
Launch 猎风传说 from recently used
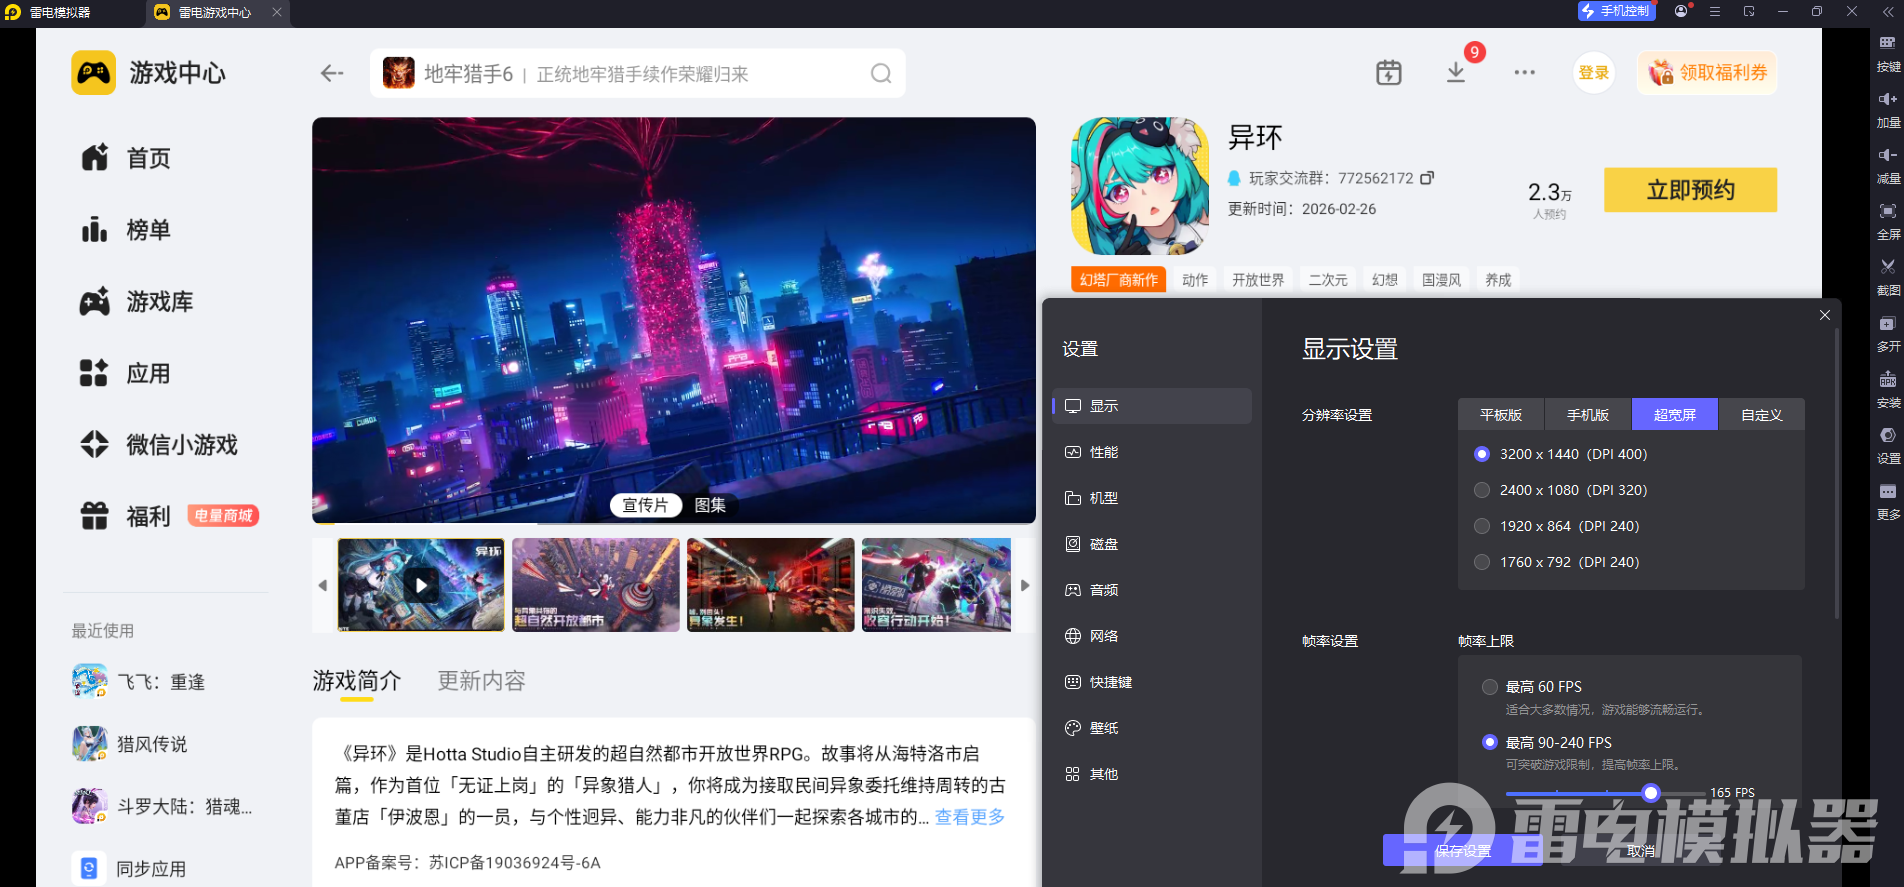pos(130,744)
